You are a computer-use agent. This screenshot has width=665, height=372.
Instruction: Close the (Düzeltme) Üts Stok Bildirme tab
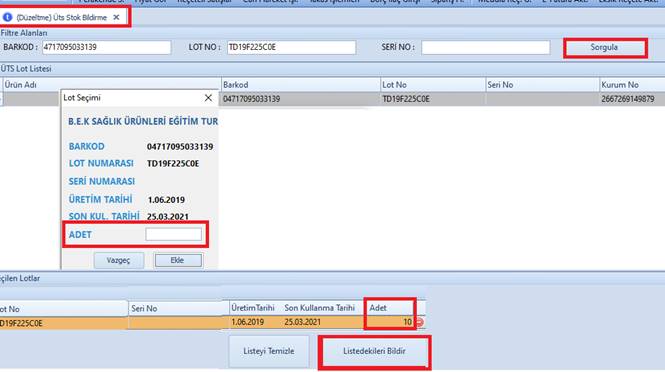(x=116, y=17)
